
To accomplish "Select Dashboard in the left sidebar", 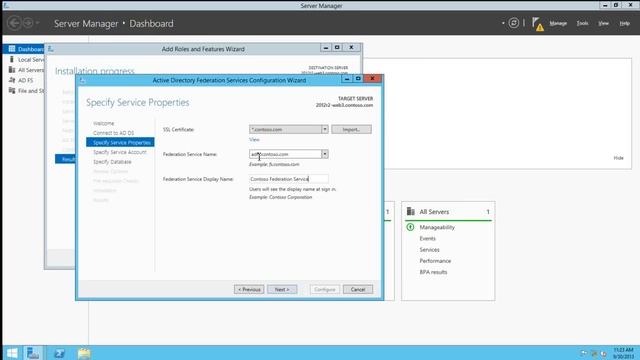I will 24,49.
